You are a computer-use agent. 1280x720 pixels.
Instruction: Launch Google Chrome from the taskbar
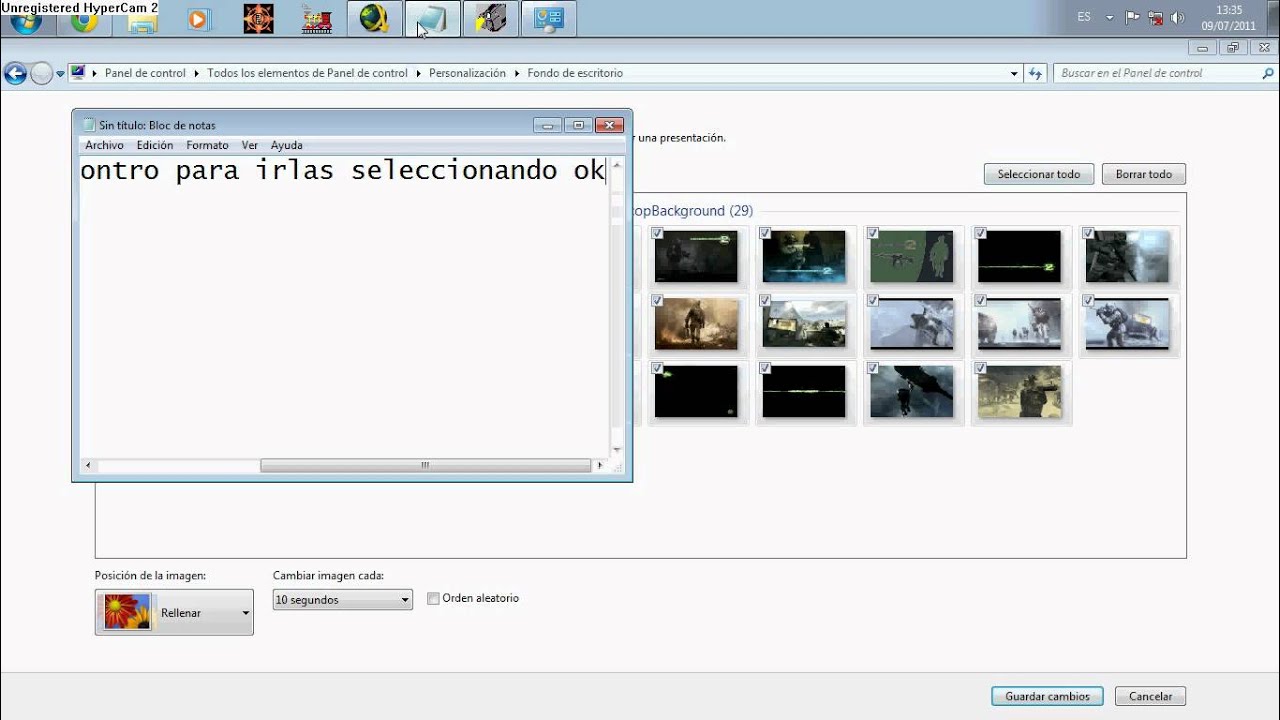tap(84, 20)
